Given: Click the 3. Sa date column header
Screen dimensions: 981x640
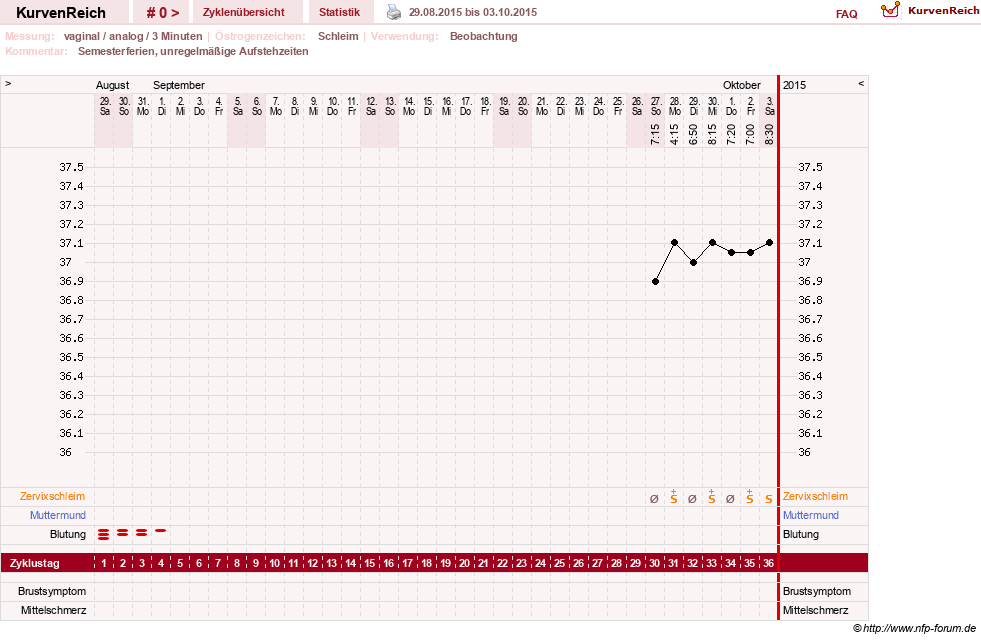Looking at the screenshot, I should [x=770, y=106].
